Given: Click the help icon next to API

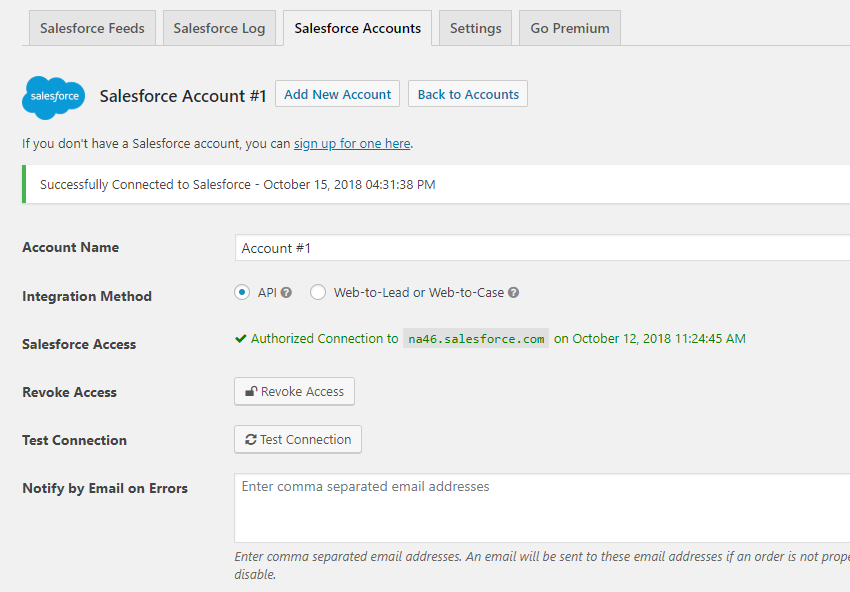Looking at the screenshot, I should point(287,293).
